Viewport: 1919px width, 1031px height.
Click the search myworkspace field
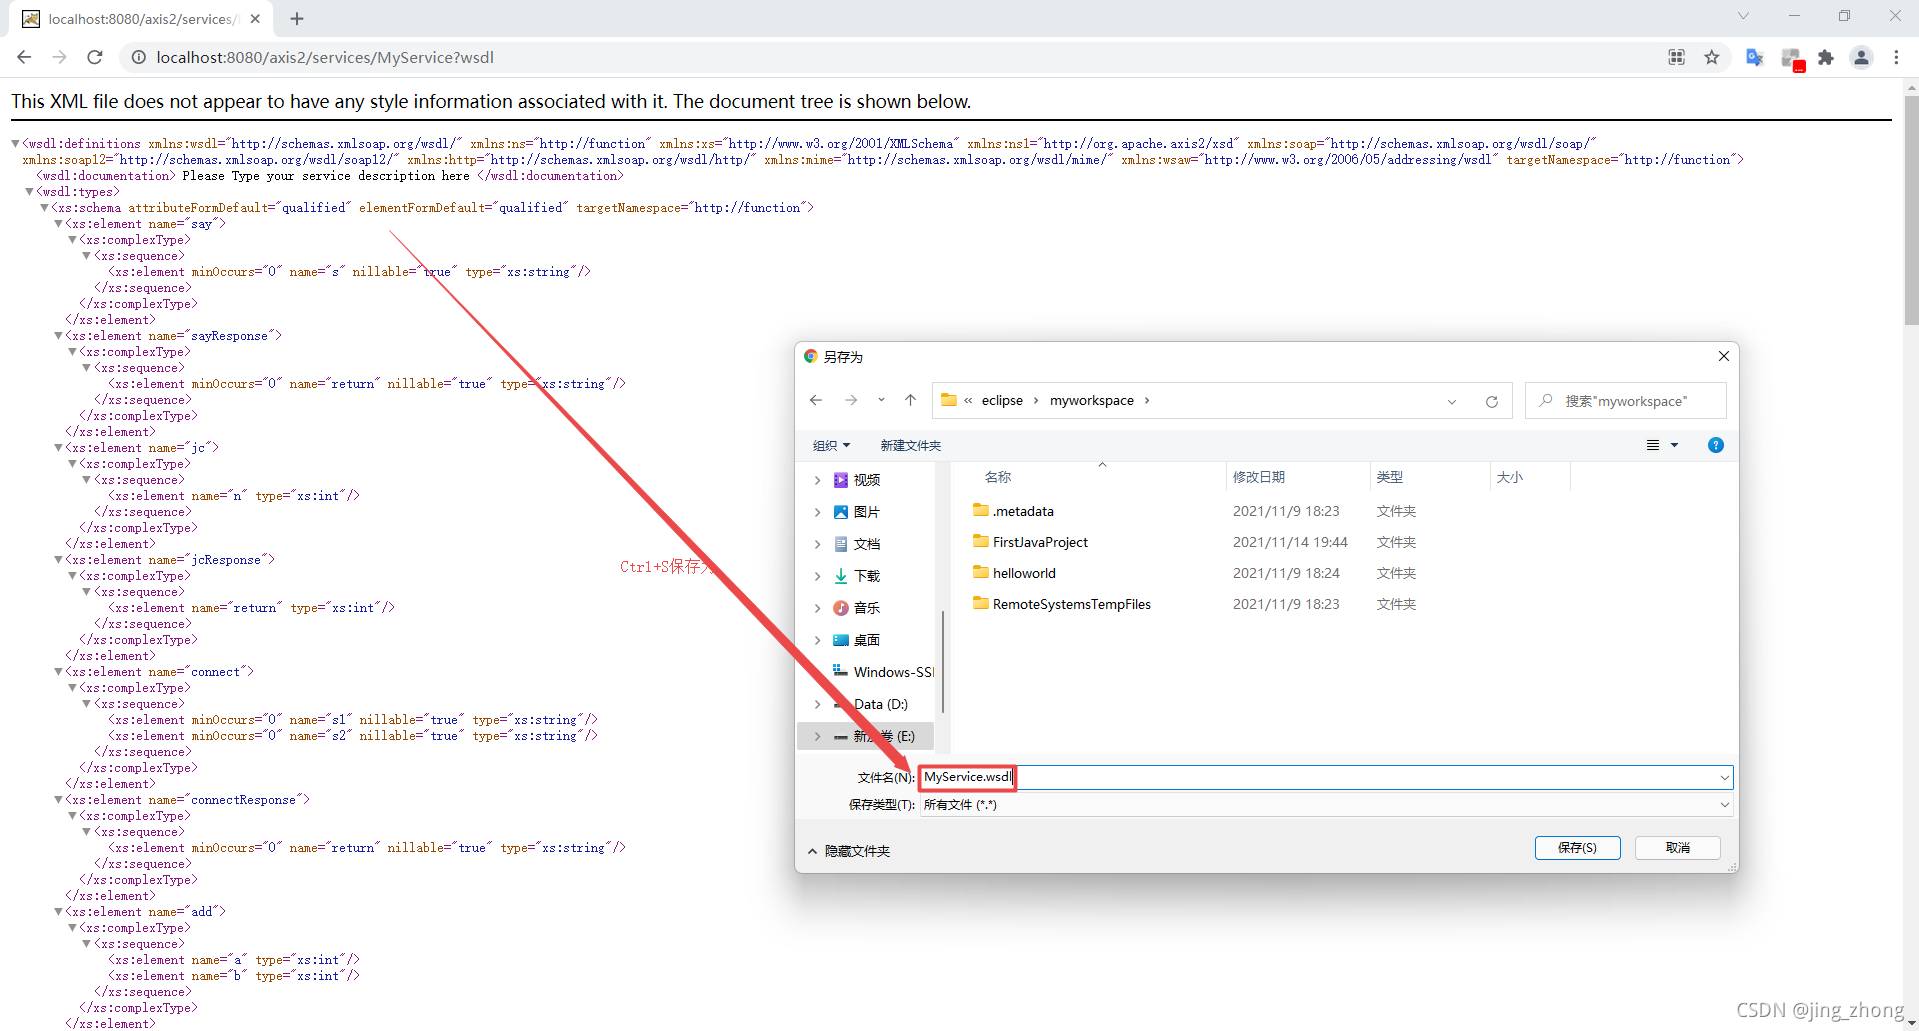coord(1626,401)
